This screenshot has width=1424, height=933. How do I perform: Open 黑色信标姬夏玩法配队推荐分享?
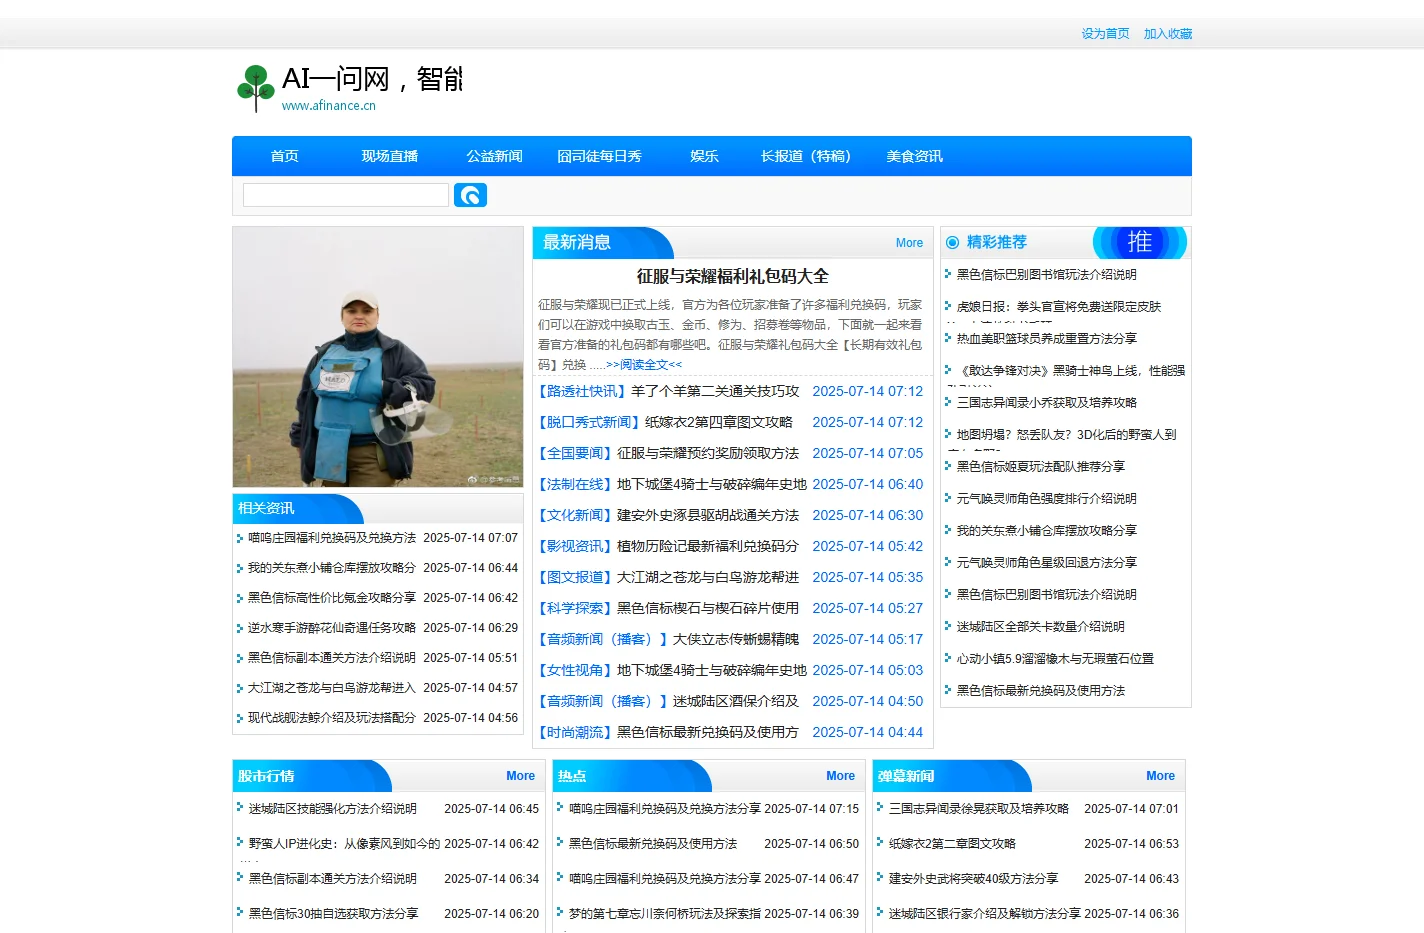[1041, 467]
